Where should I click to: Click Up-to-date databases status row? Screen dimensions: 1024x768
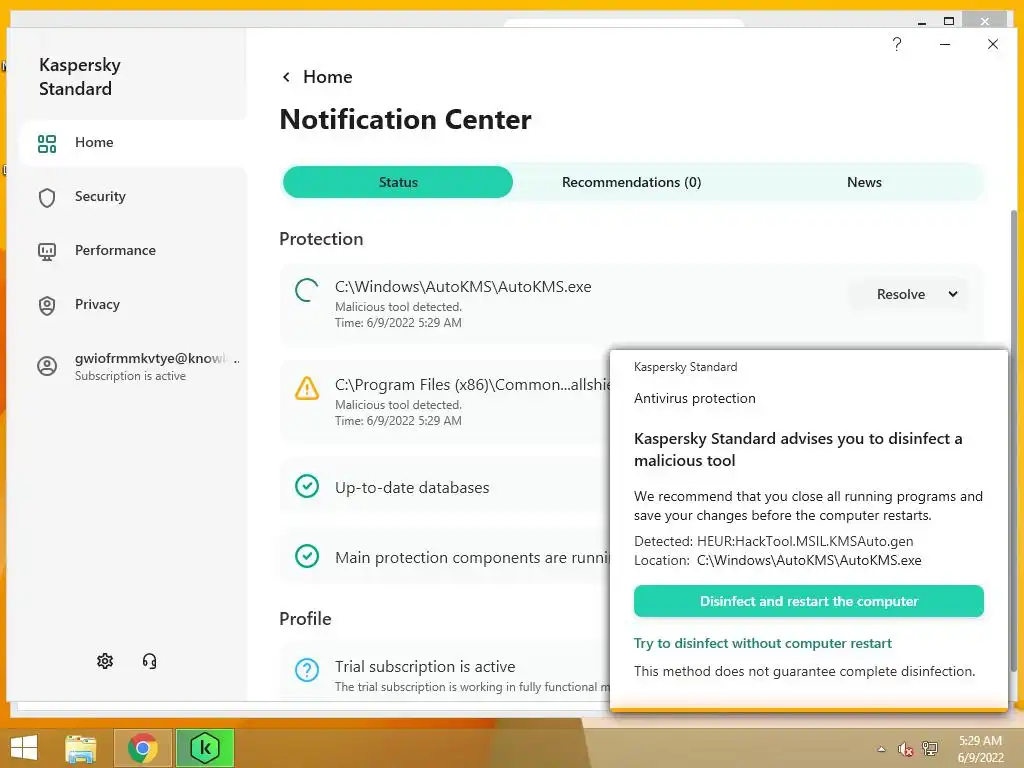445,487
